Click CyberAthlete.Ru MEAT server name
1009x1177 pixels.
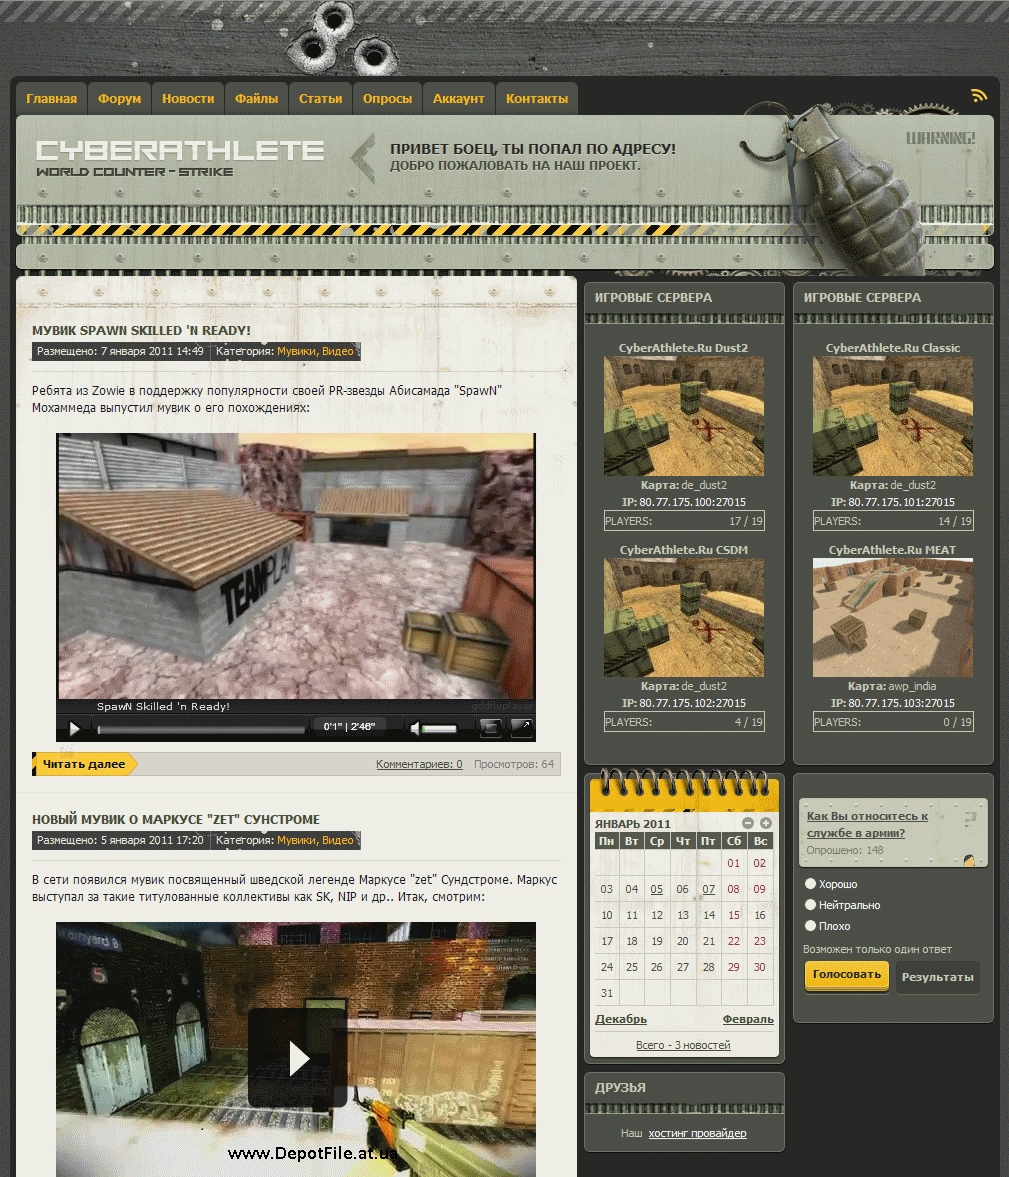(x=892, y=550)
